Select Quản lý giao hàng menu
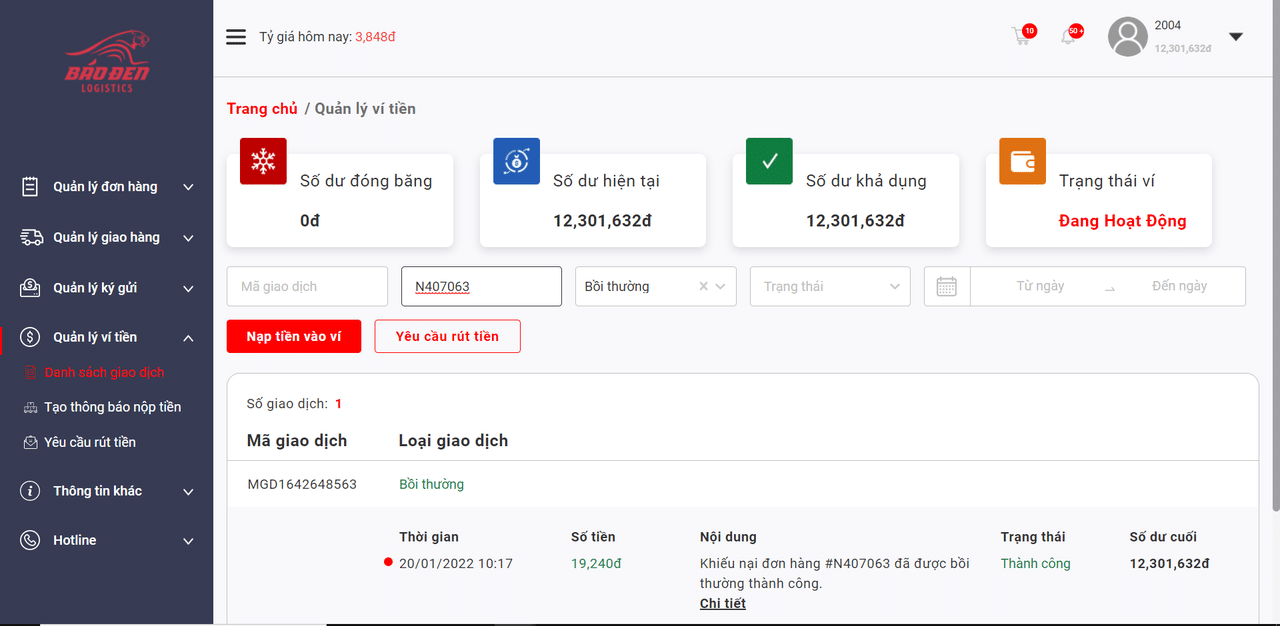Screen dimensions: 1280x626 tap(106, 237)
